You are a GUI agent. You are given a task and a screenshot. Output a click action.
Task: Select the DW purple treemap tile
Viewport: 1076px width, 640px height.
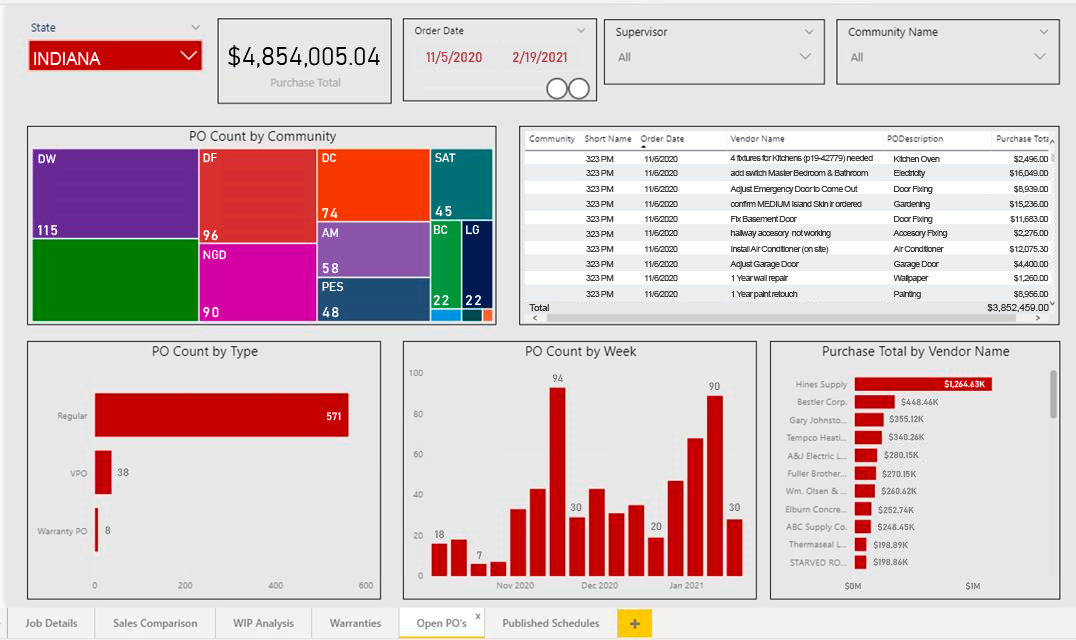pyautogui.click(x=115, y=193)
